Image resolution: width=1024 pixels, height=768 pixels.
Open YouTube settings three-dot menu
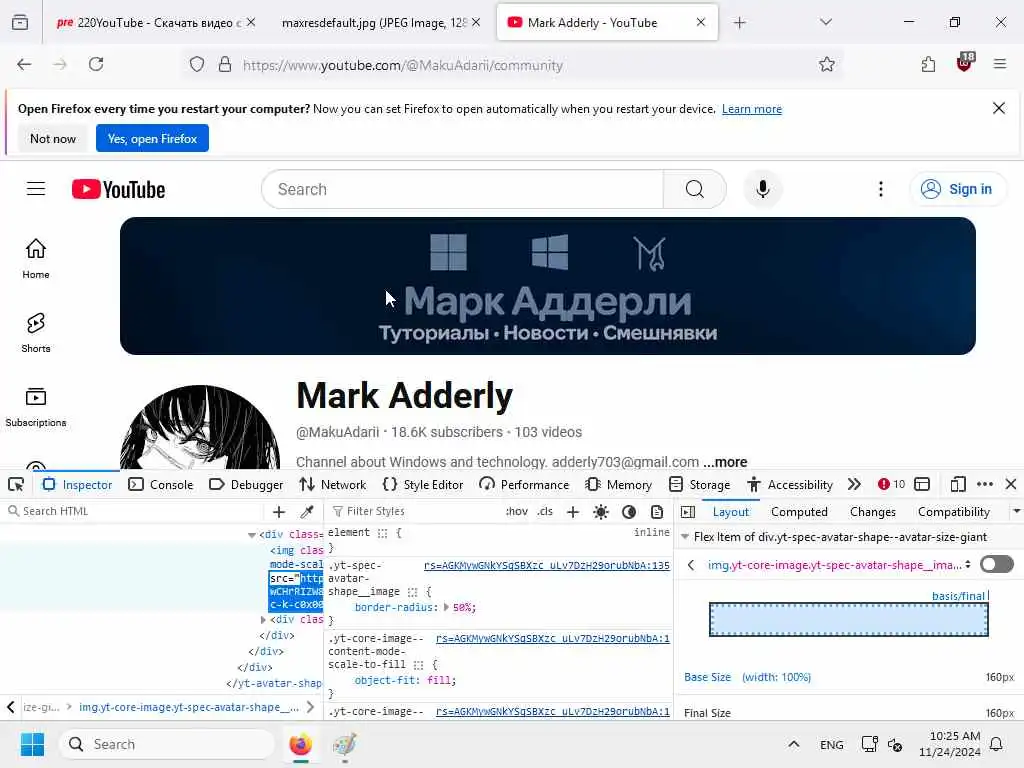(x=881, y=189)
